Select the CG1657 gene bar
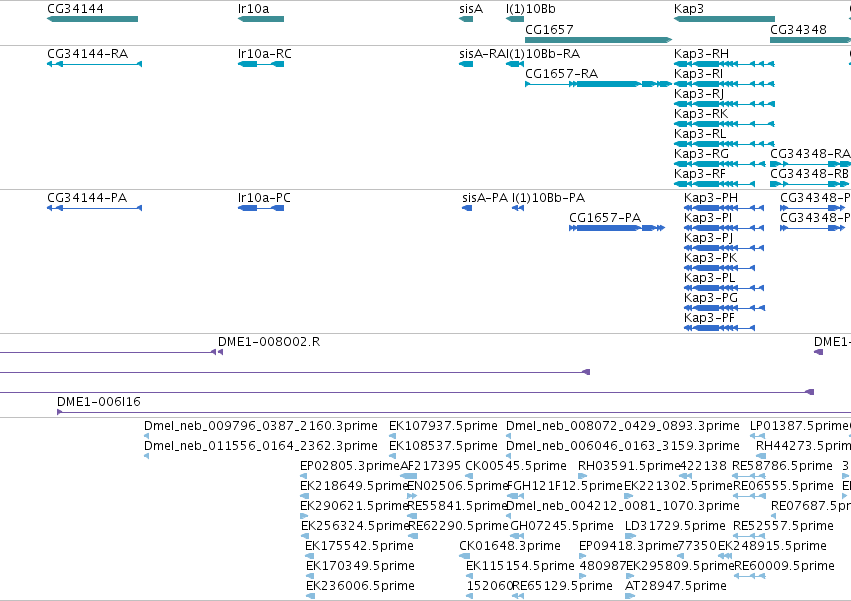This screenshot has height=601, width=851. tap(599, 40)
